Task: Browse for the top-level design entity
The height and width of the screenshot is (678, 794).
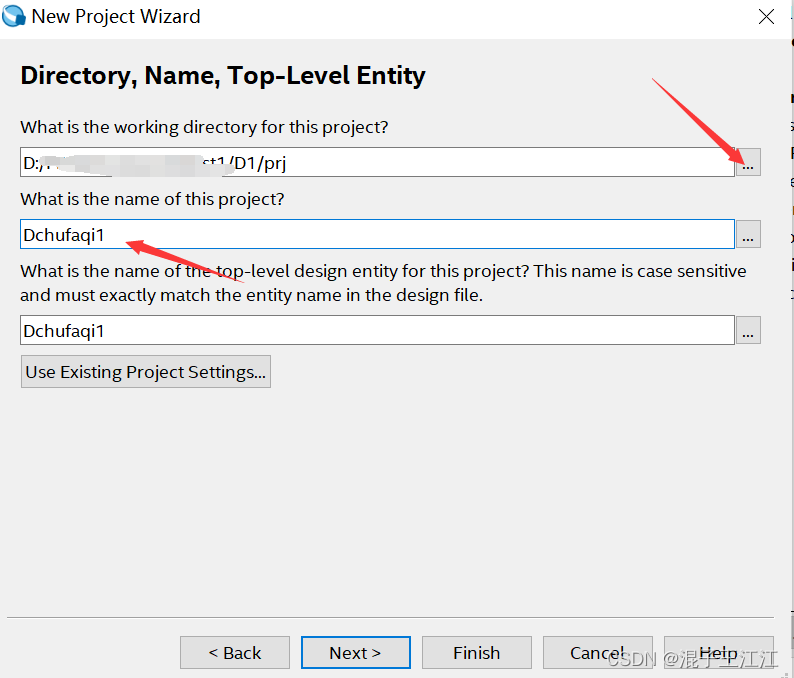Action: (x=748, y=330)
